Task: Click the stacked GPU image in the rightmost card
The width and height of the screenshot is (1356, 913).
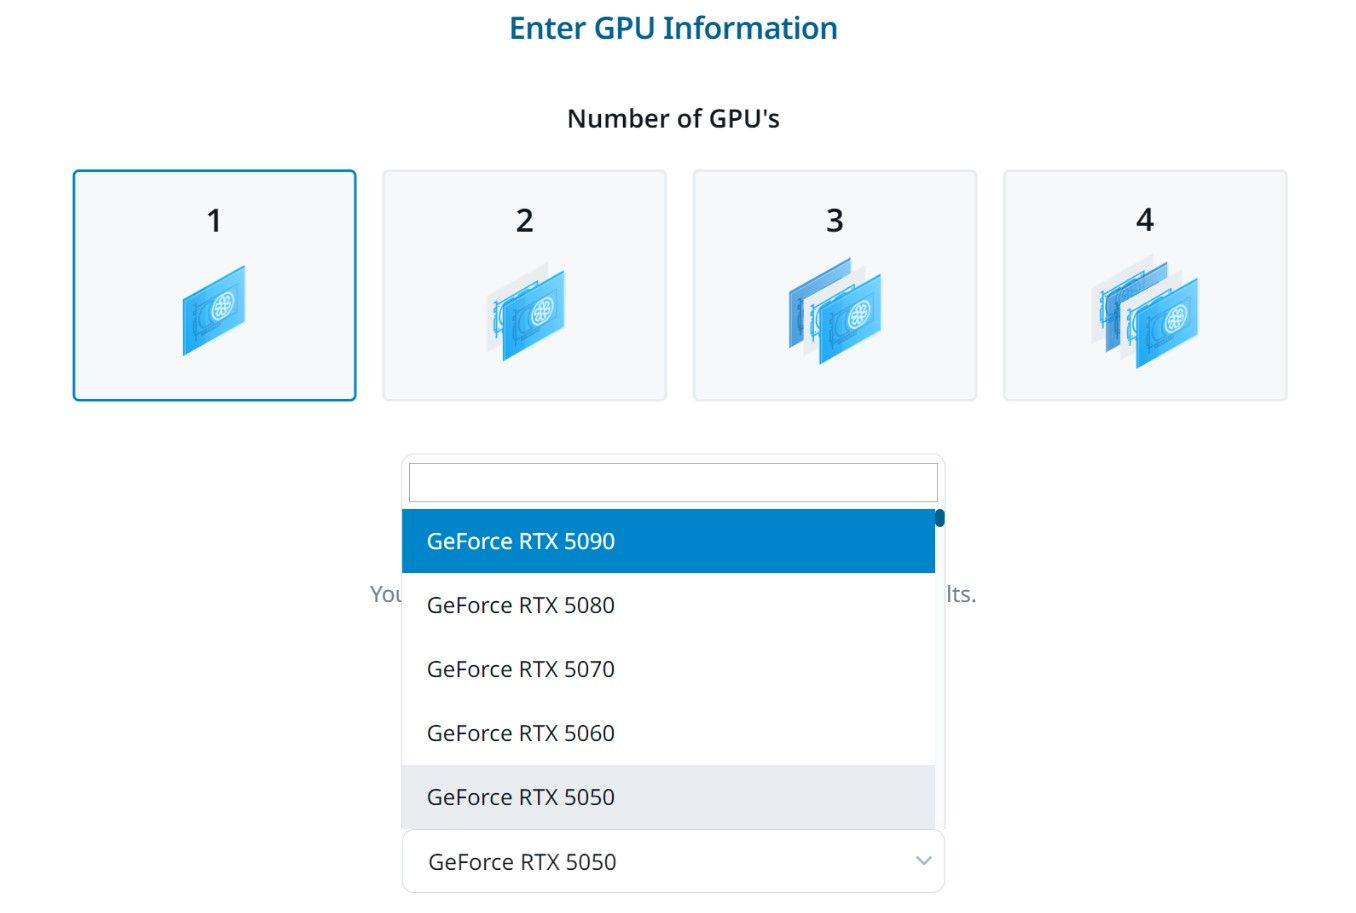Action: (x=1145, y=310)
